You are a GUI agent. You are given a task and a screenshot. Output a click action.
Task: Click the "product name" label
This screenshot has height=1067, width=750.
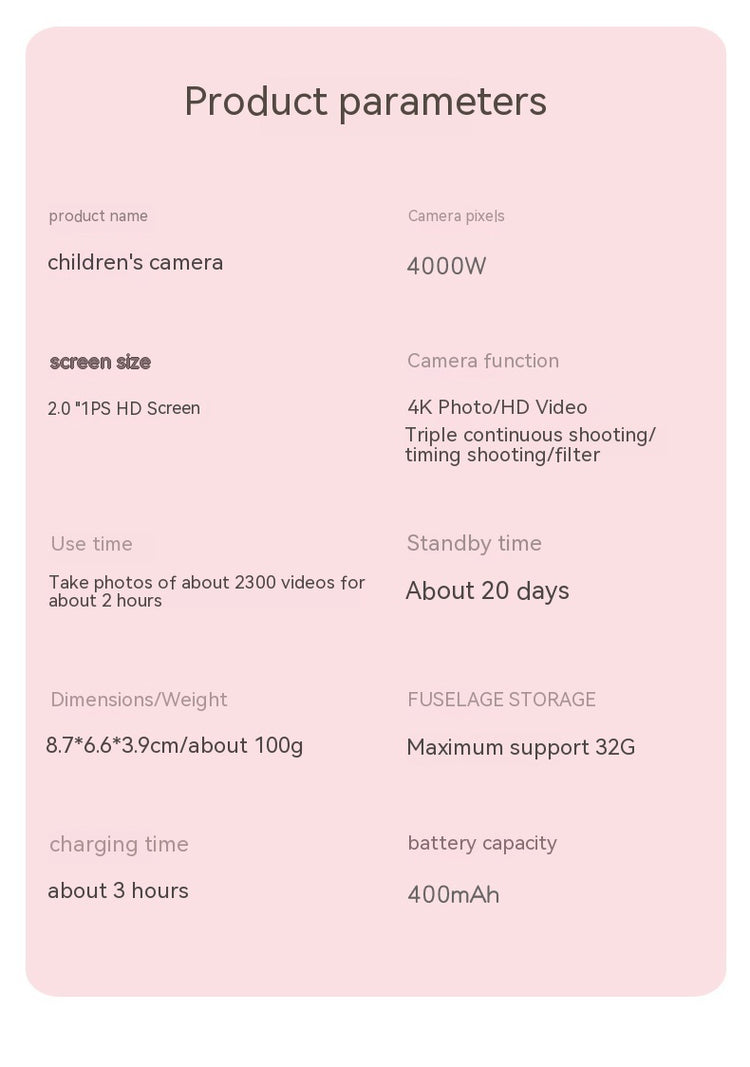(x=98, y=216)
